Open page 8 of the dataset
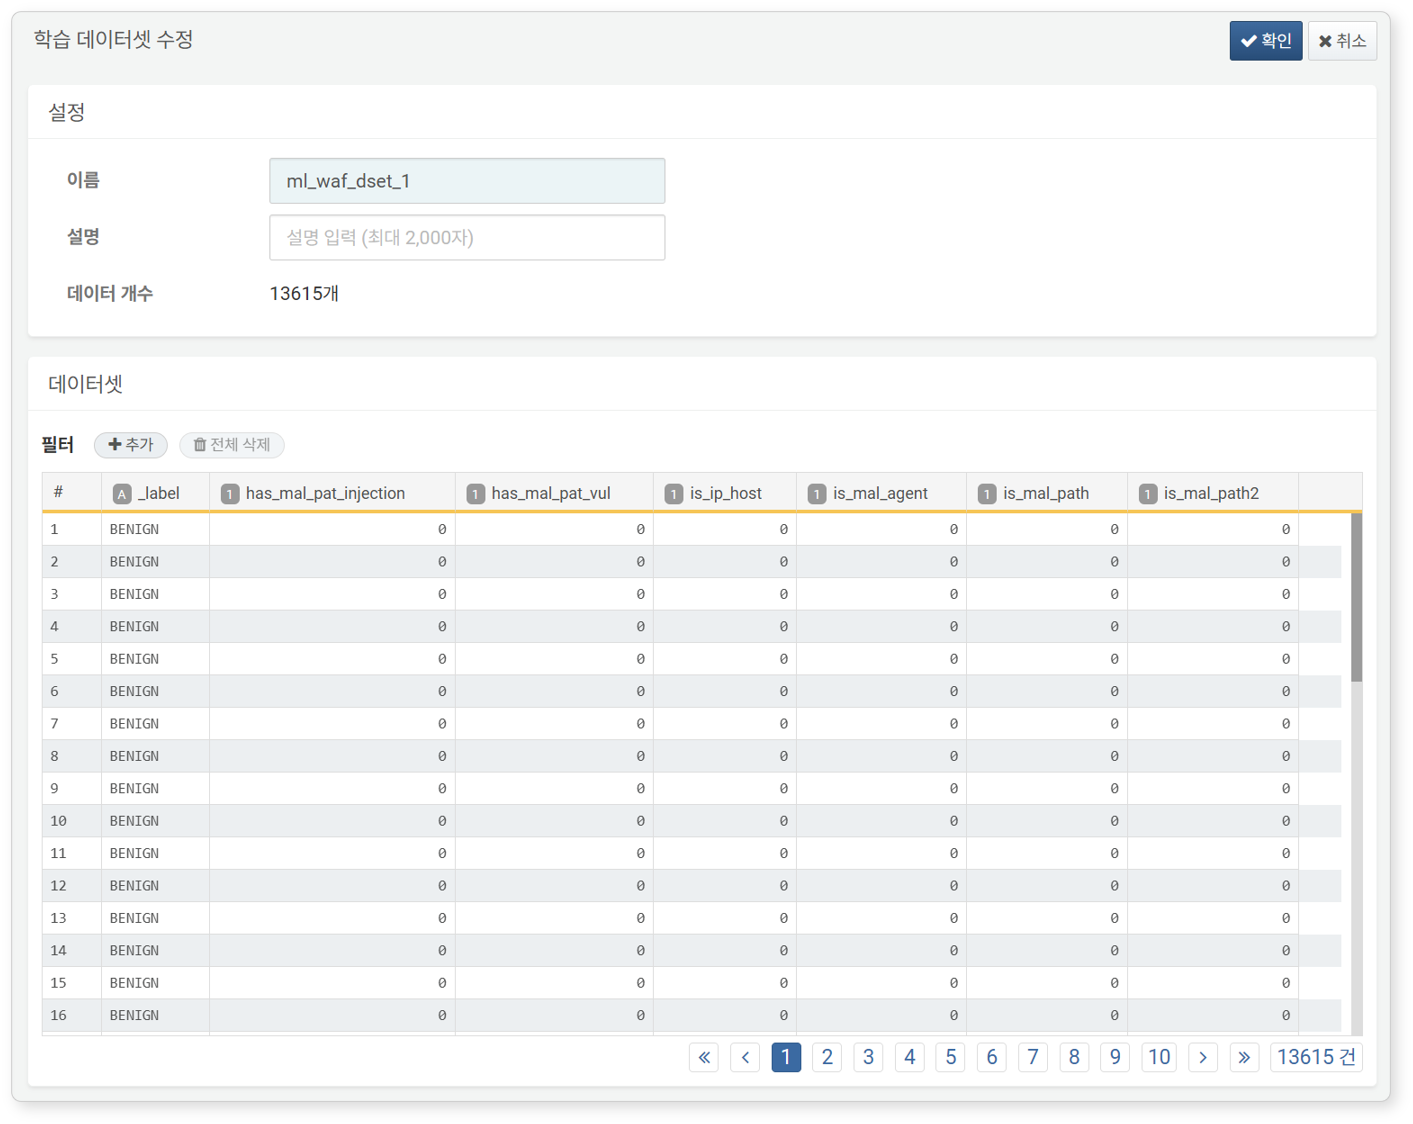Screen dimensions: 1413x1124 [x=1074, y=1057]
